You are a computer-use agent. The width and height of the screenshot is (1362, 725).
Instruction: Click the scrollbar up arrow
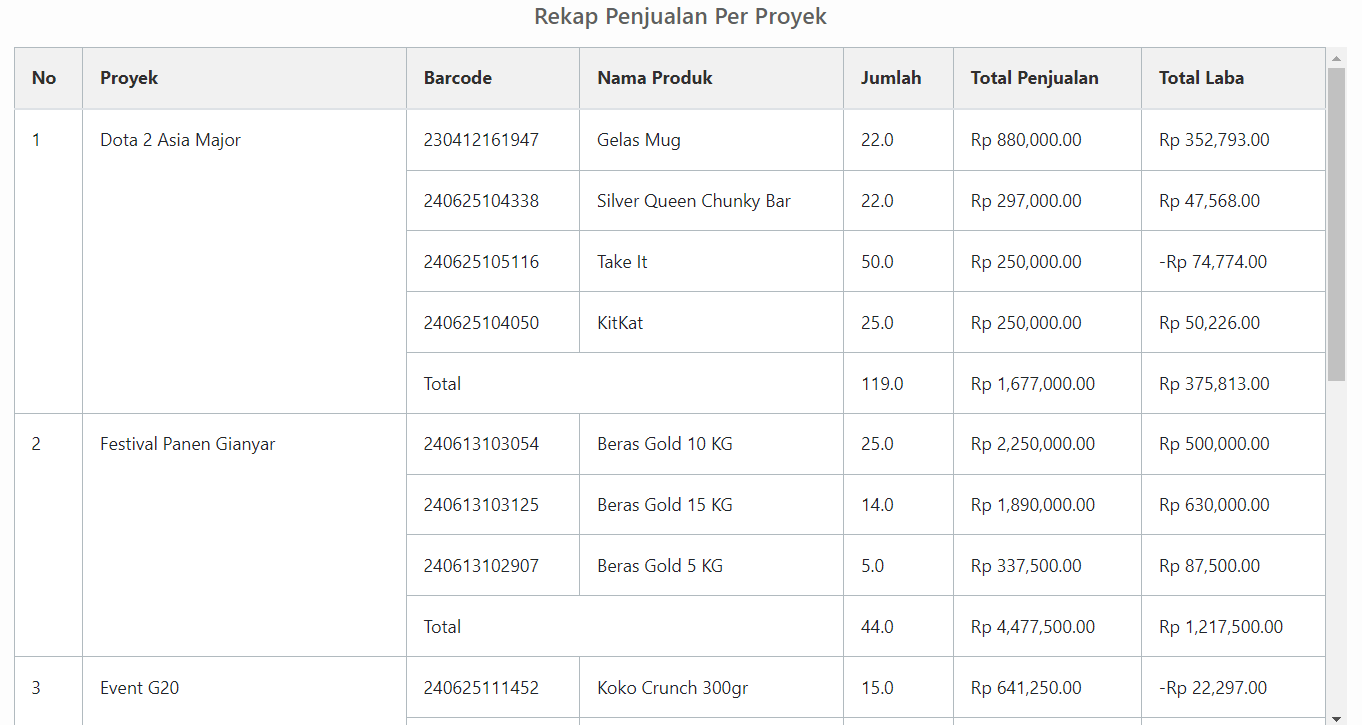click(1336, 58)
